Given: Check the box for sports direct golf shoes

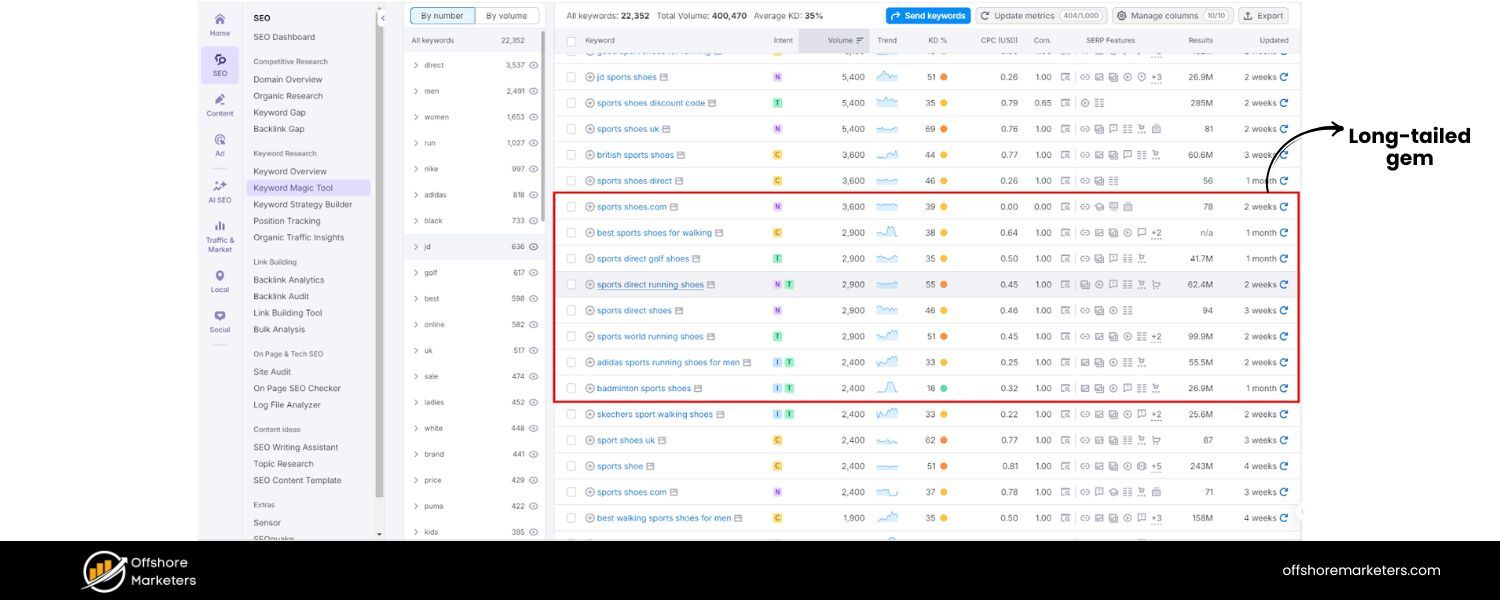Looking at the screenshot, I should pos(571,259).
